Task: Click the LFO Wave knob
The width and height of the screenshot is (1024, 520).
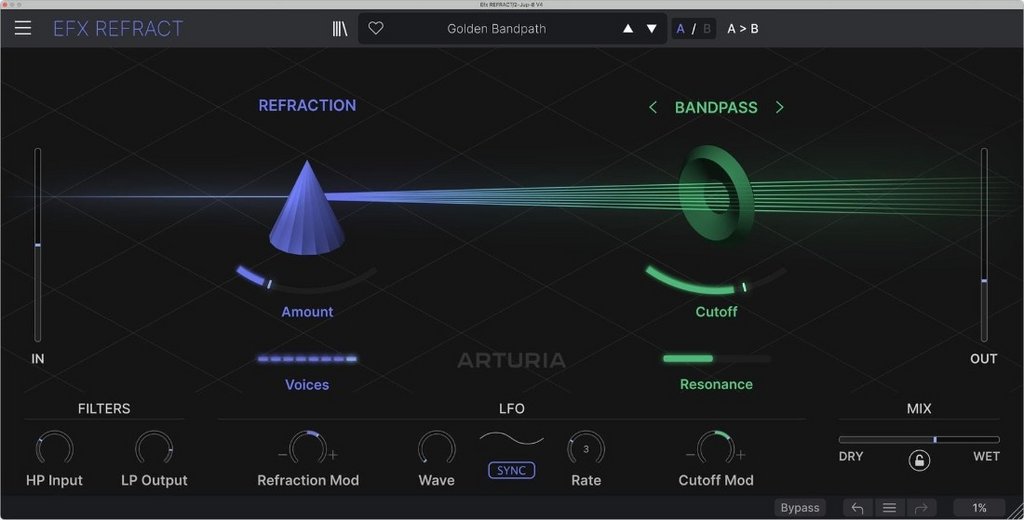Action: pyautogui.click(x=436, y=449)
